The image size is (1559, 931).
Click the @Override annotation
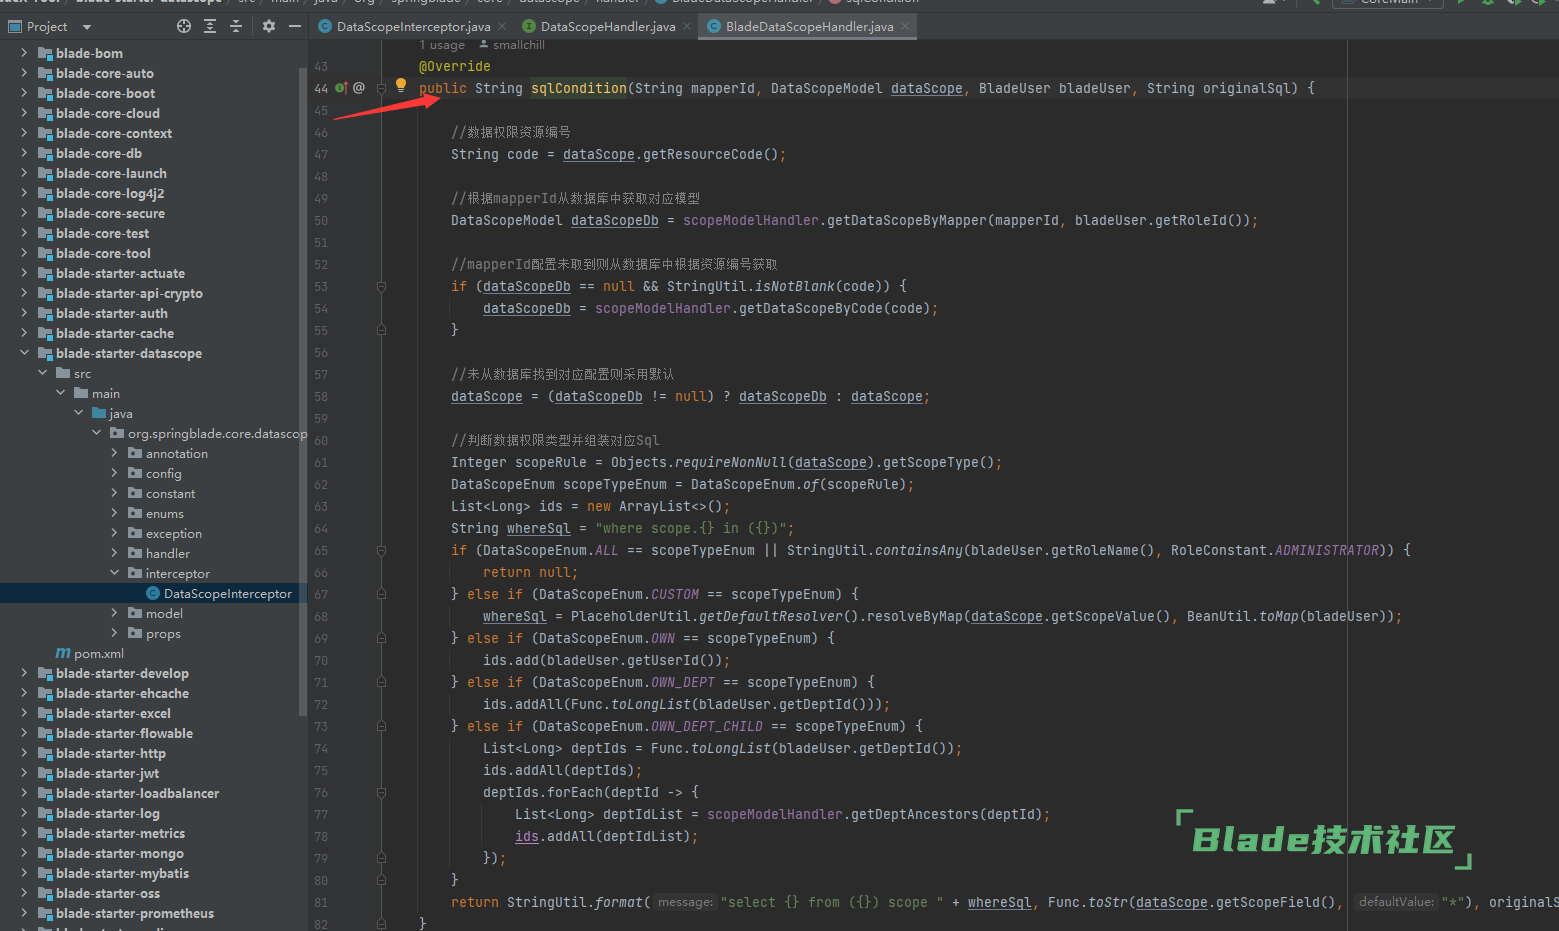455,66
